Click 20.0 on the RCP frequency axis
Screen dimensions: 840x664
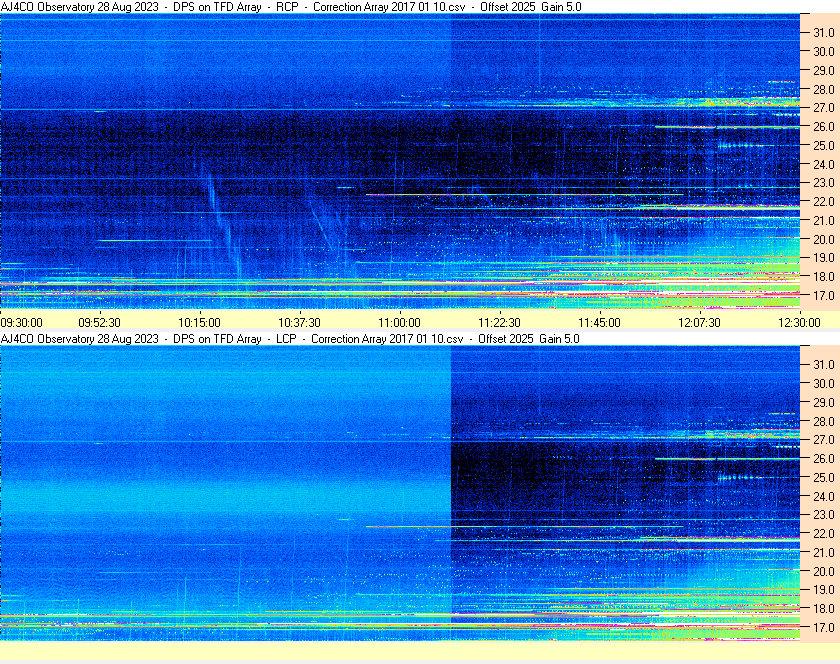coord(823,240)
